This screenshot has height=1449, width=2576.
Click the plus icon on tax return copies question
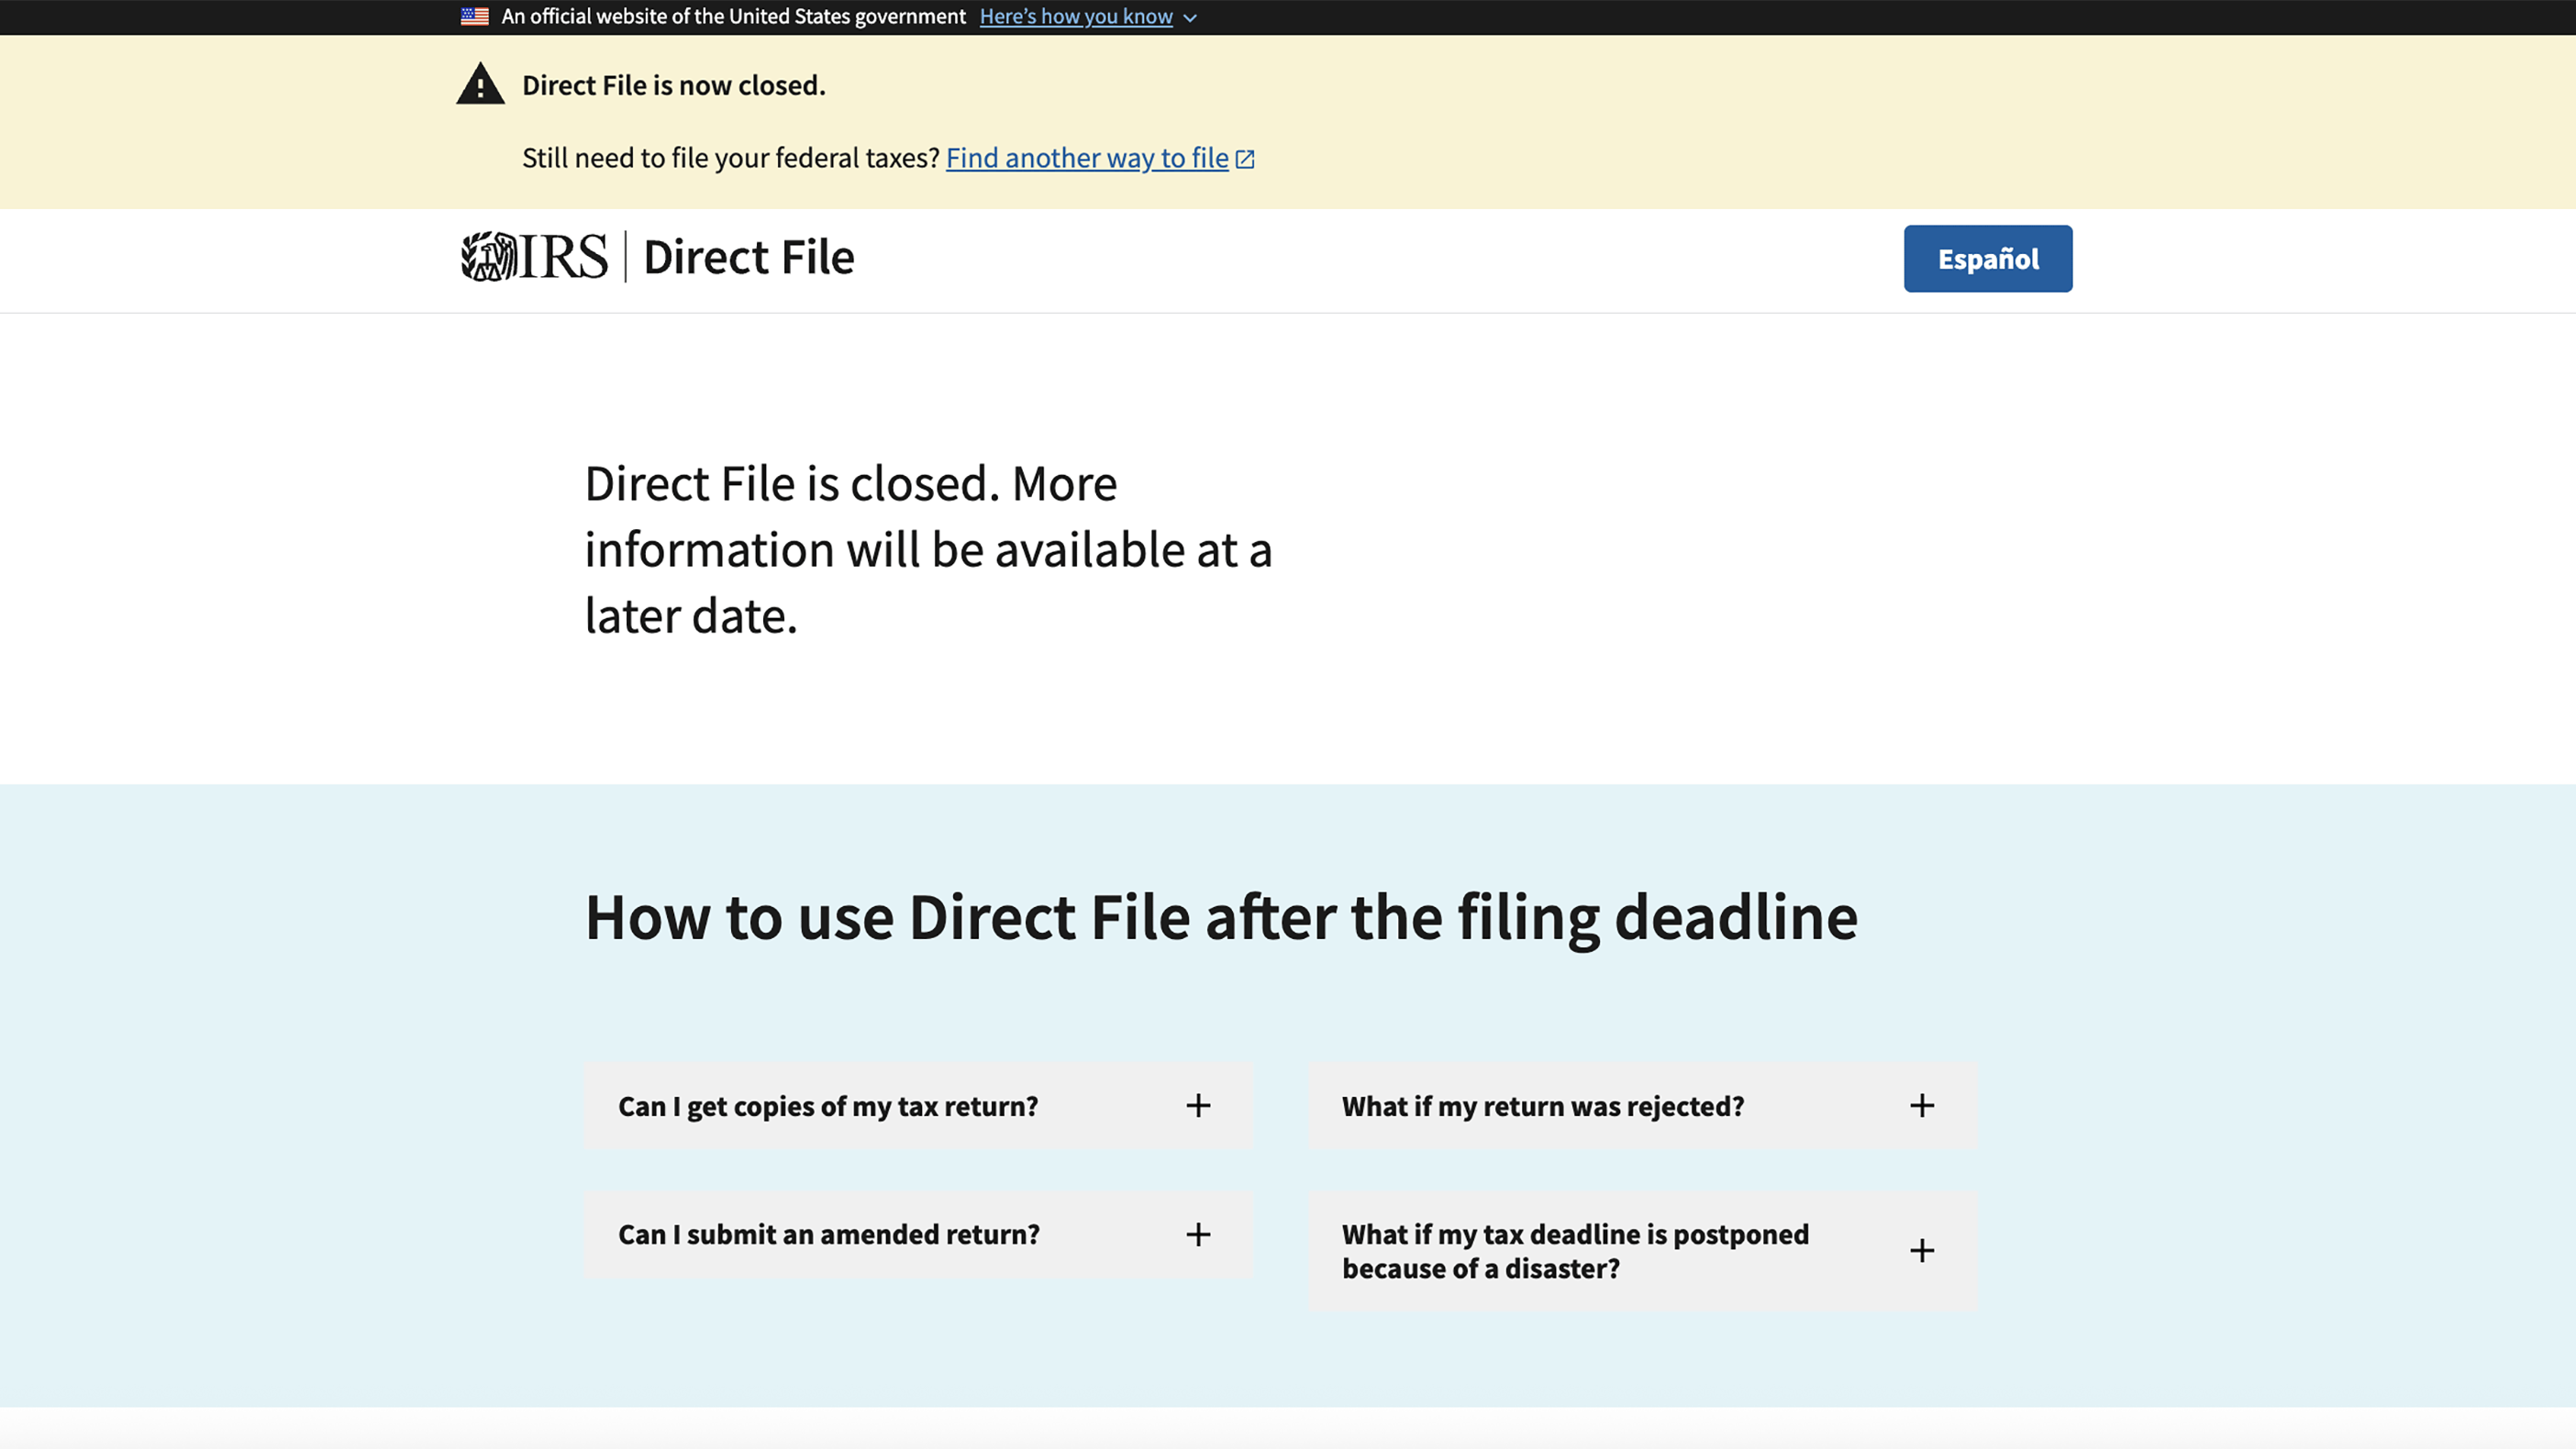pos(1198,1106)
